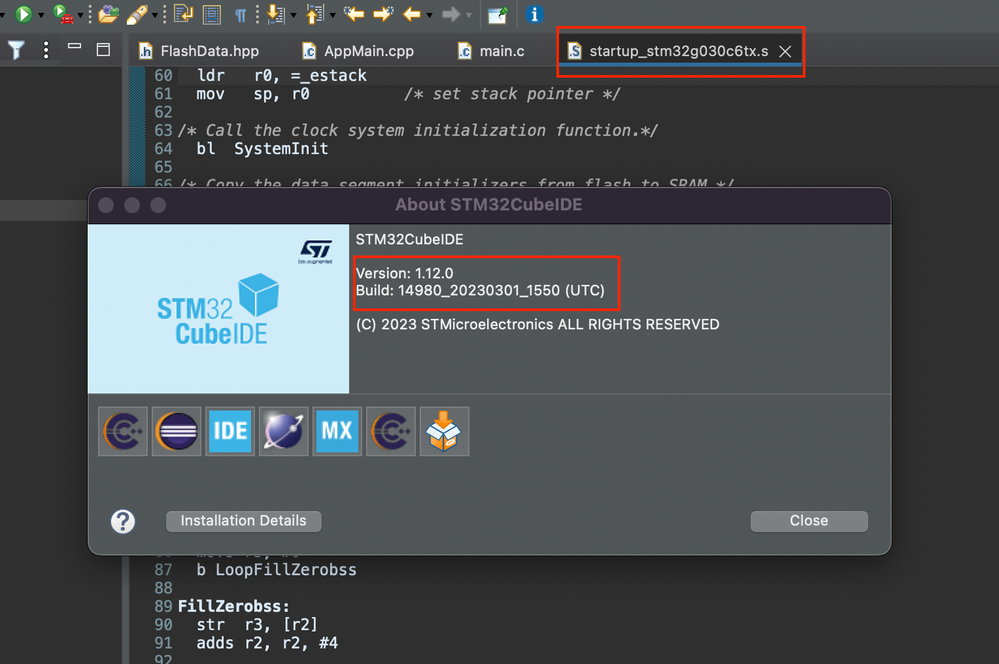The height and width of the screenshot is (664, 999).
Task: Click the first Eclipse CDT feature icon
Action: (x=122, y=431)
